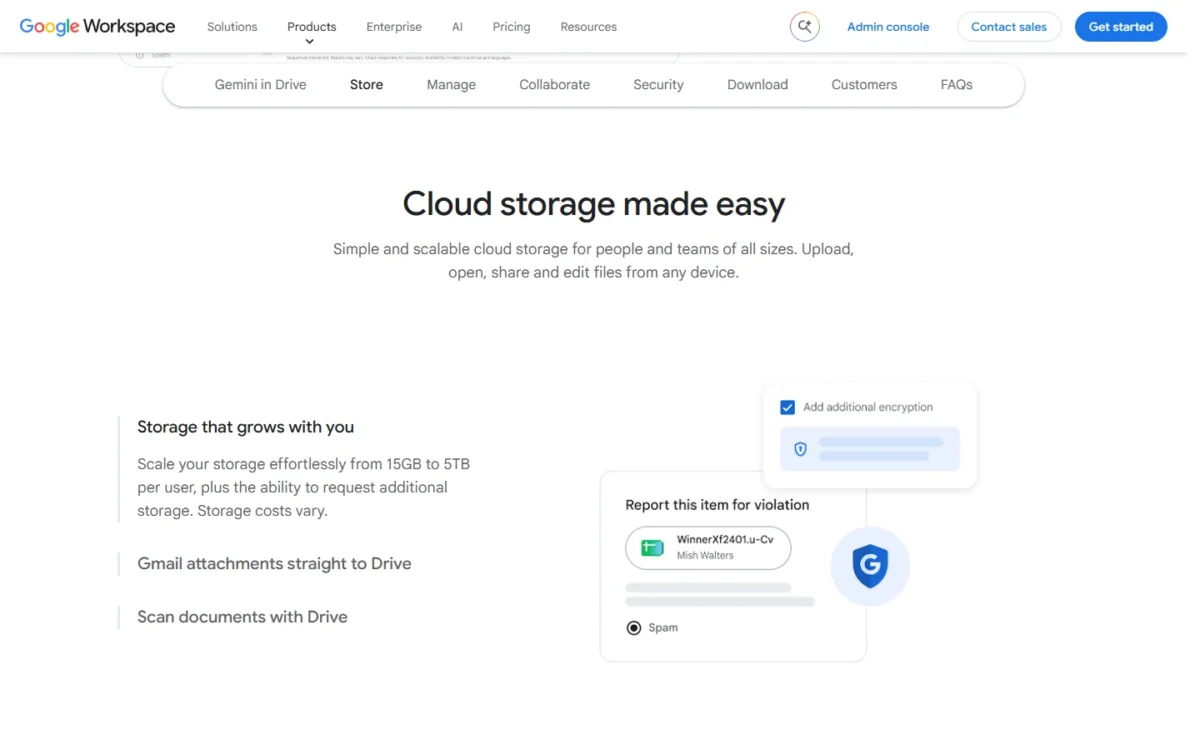Expand Scan documents with Drive
This screenshot has width=1200, height=750.
[242, 617]
